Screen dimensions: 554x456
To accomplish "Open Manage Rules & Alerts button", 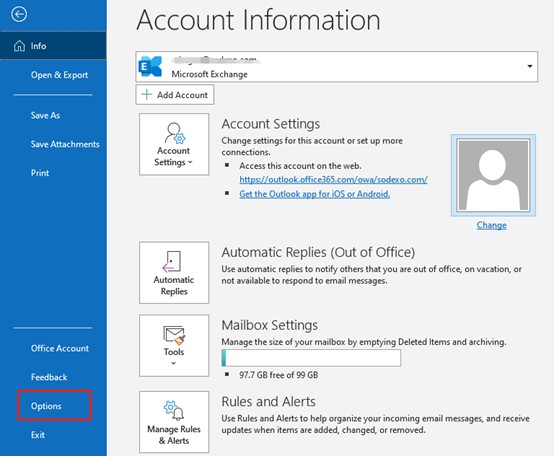I will pyautogui.click(x=174, y=422).
